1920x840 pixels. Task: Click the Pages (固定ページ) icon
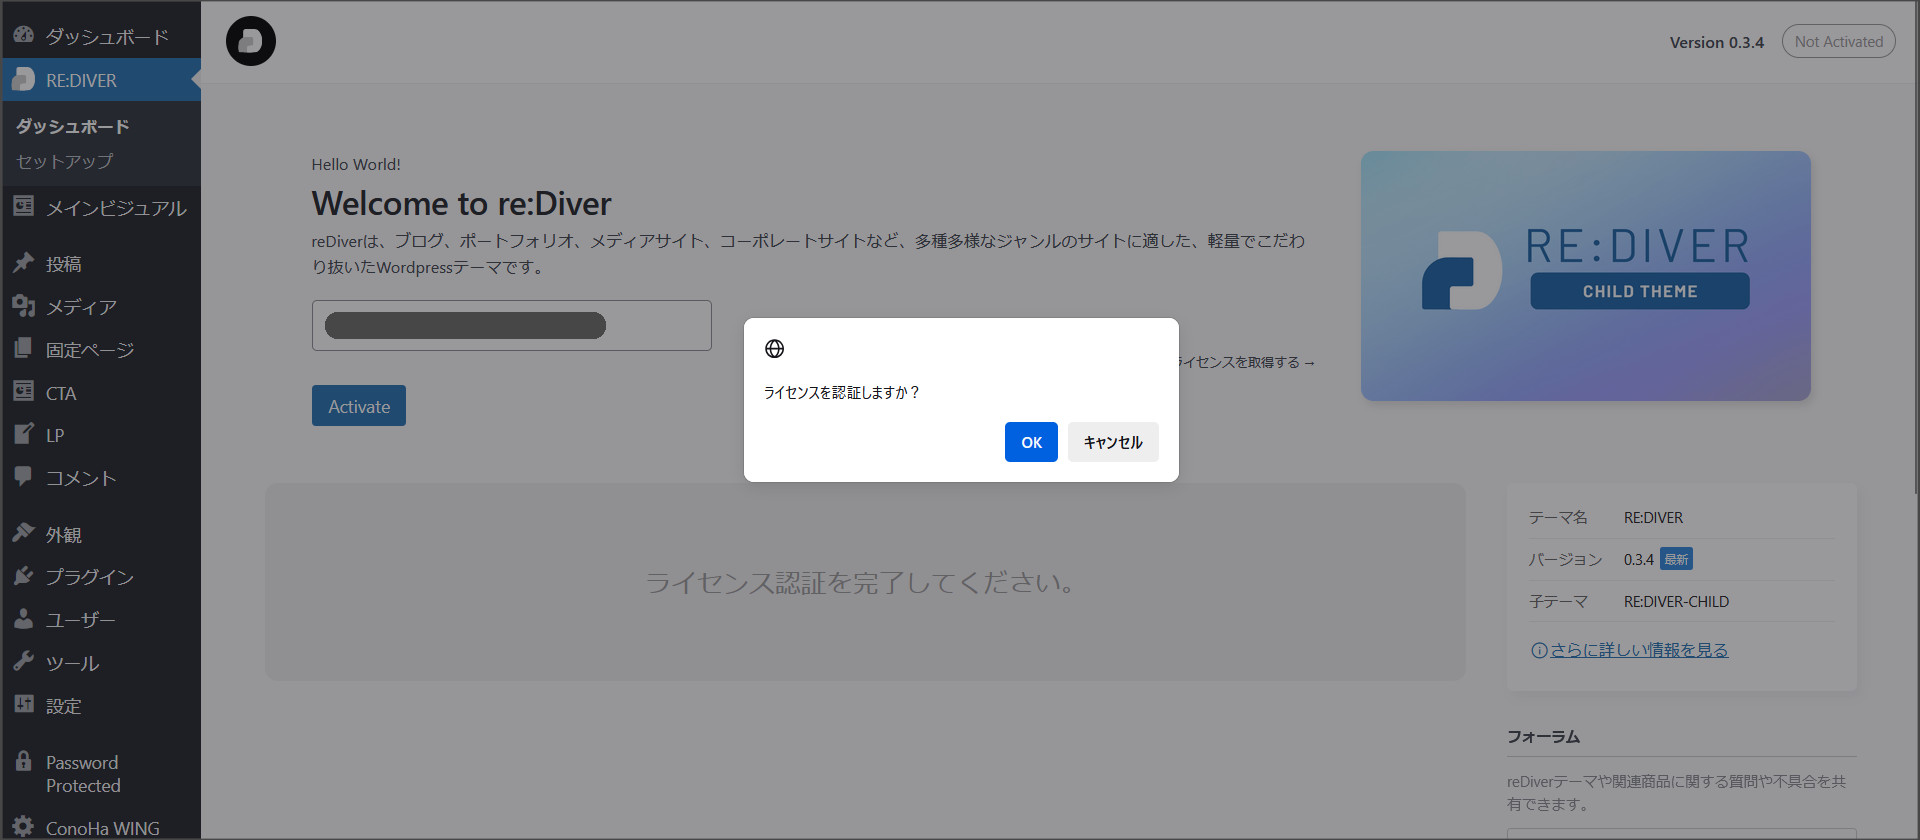click(x=24, y=349)
